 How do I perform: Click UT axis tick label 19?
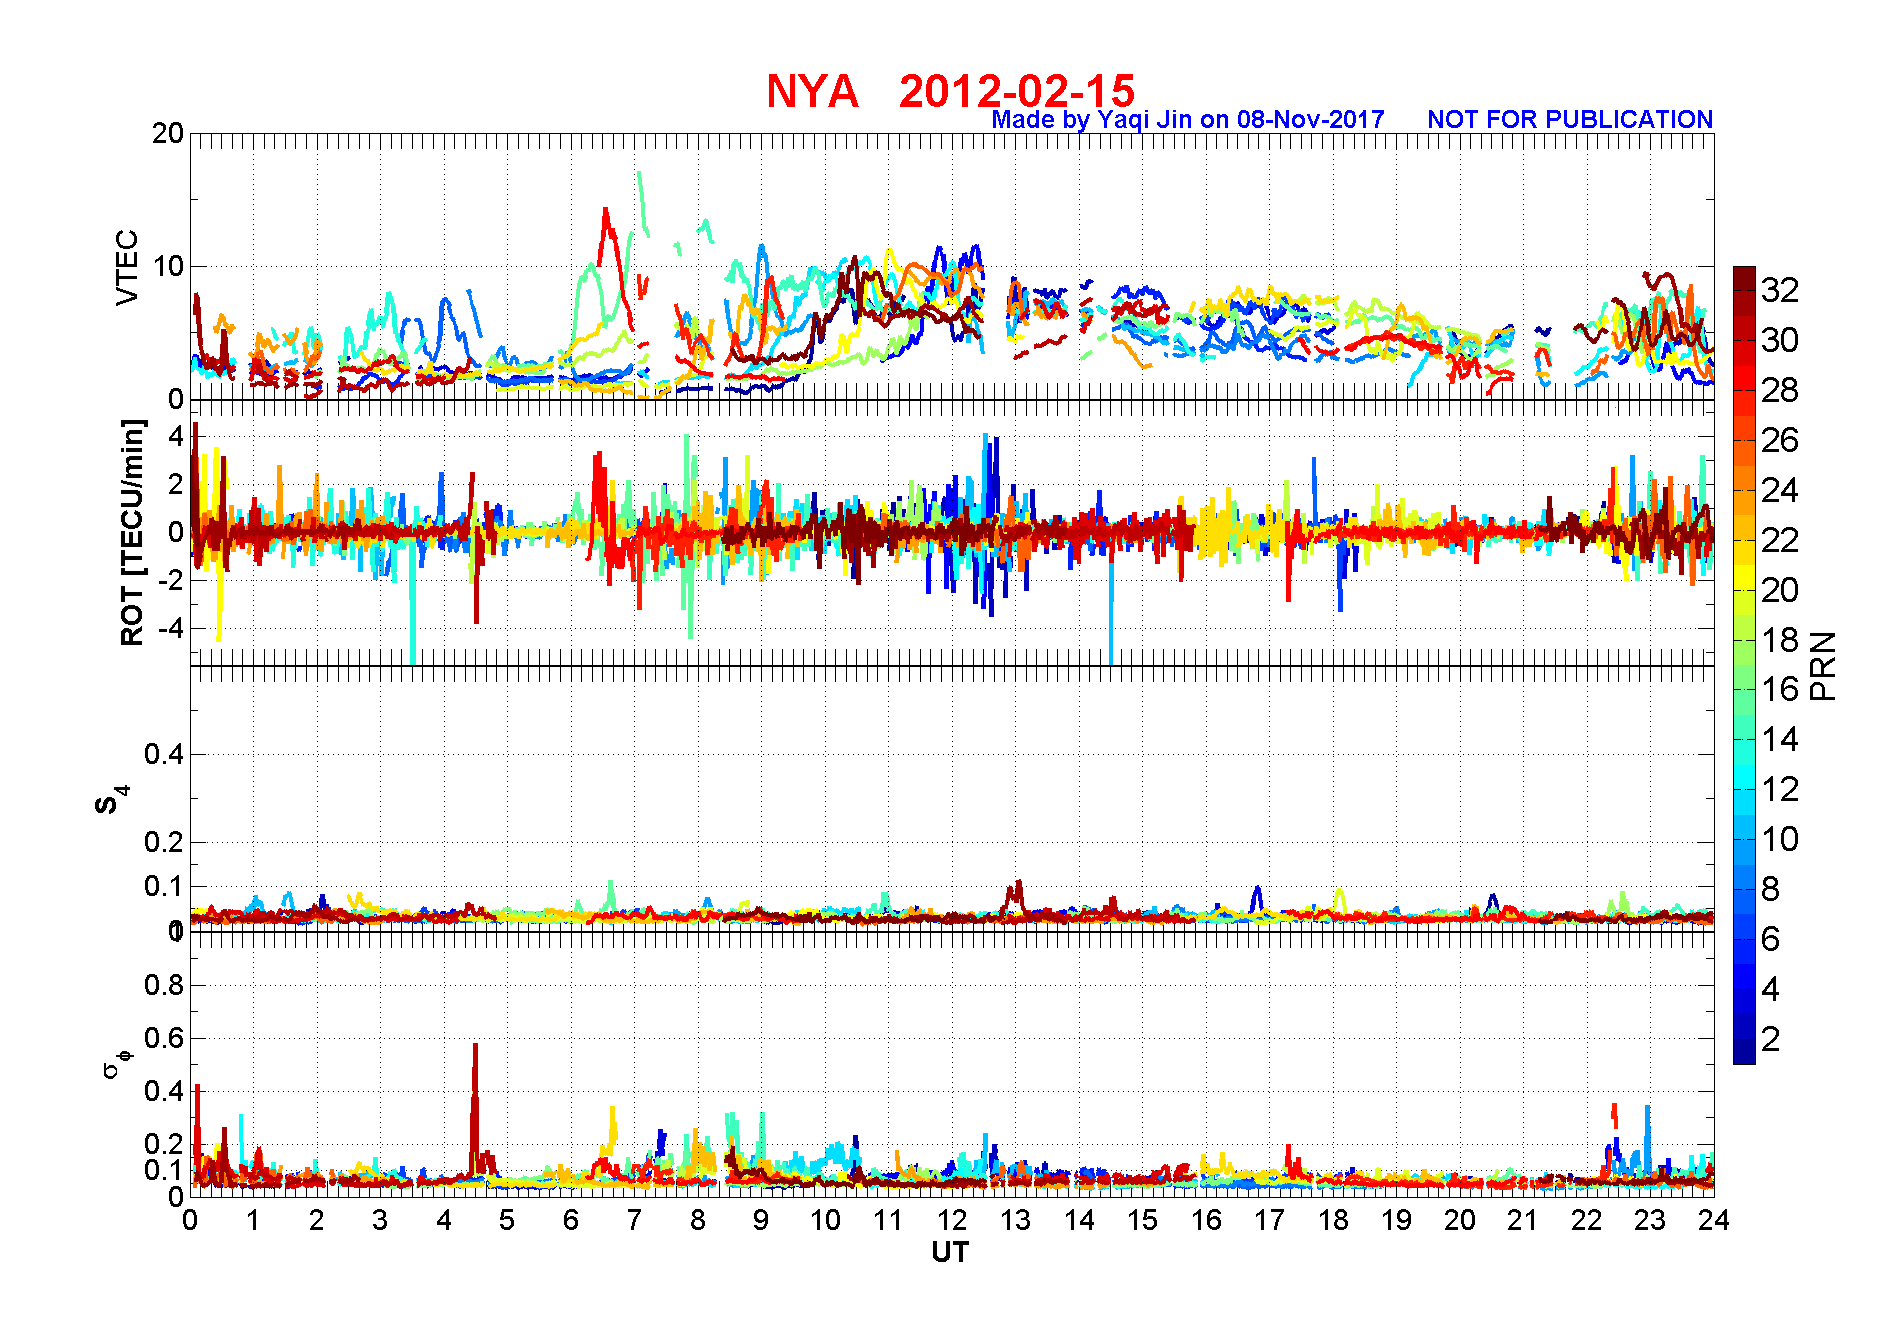click(x=1396, y=1220)
